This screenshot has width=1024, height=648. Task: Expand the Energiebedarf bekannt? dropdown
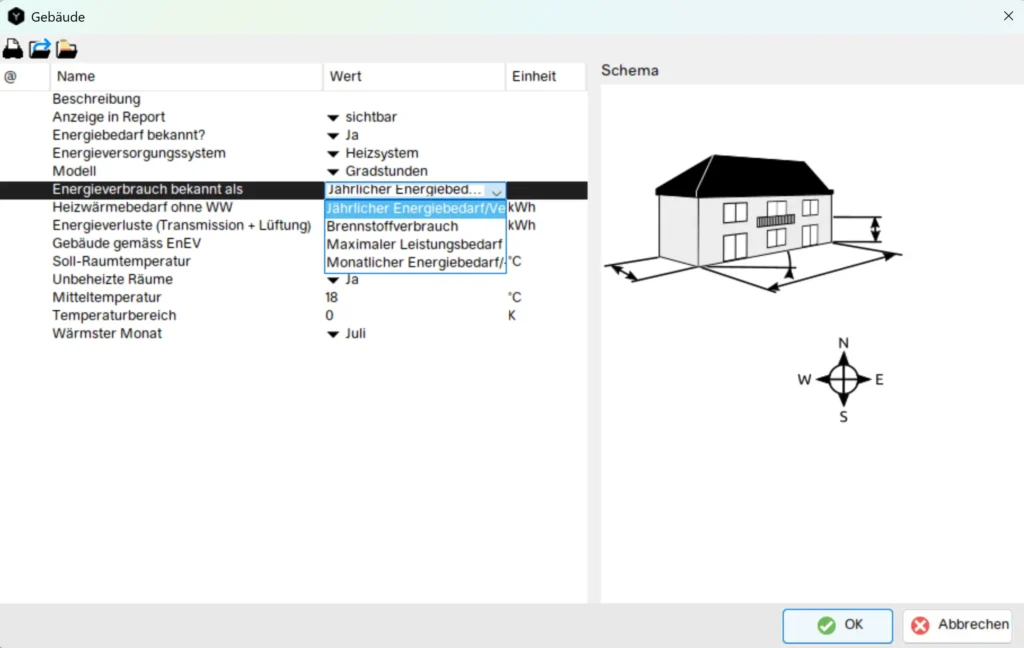pyautogui.click(x=334, y=136)
